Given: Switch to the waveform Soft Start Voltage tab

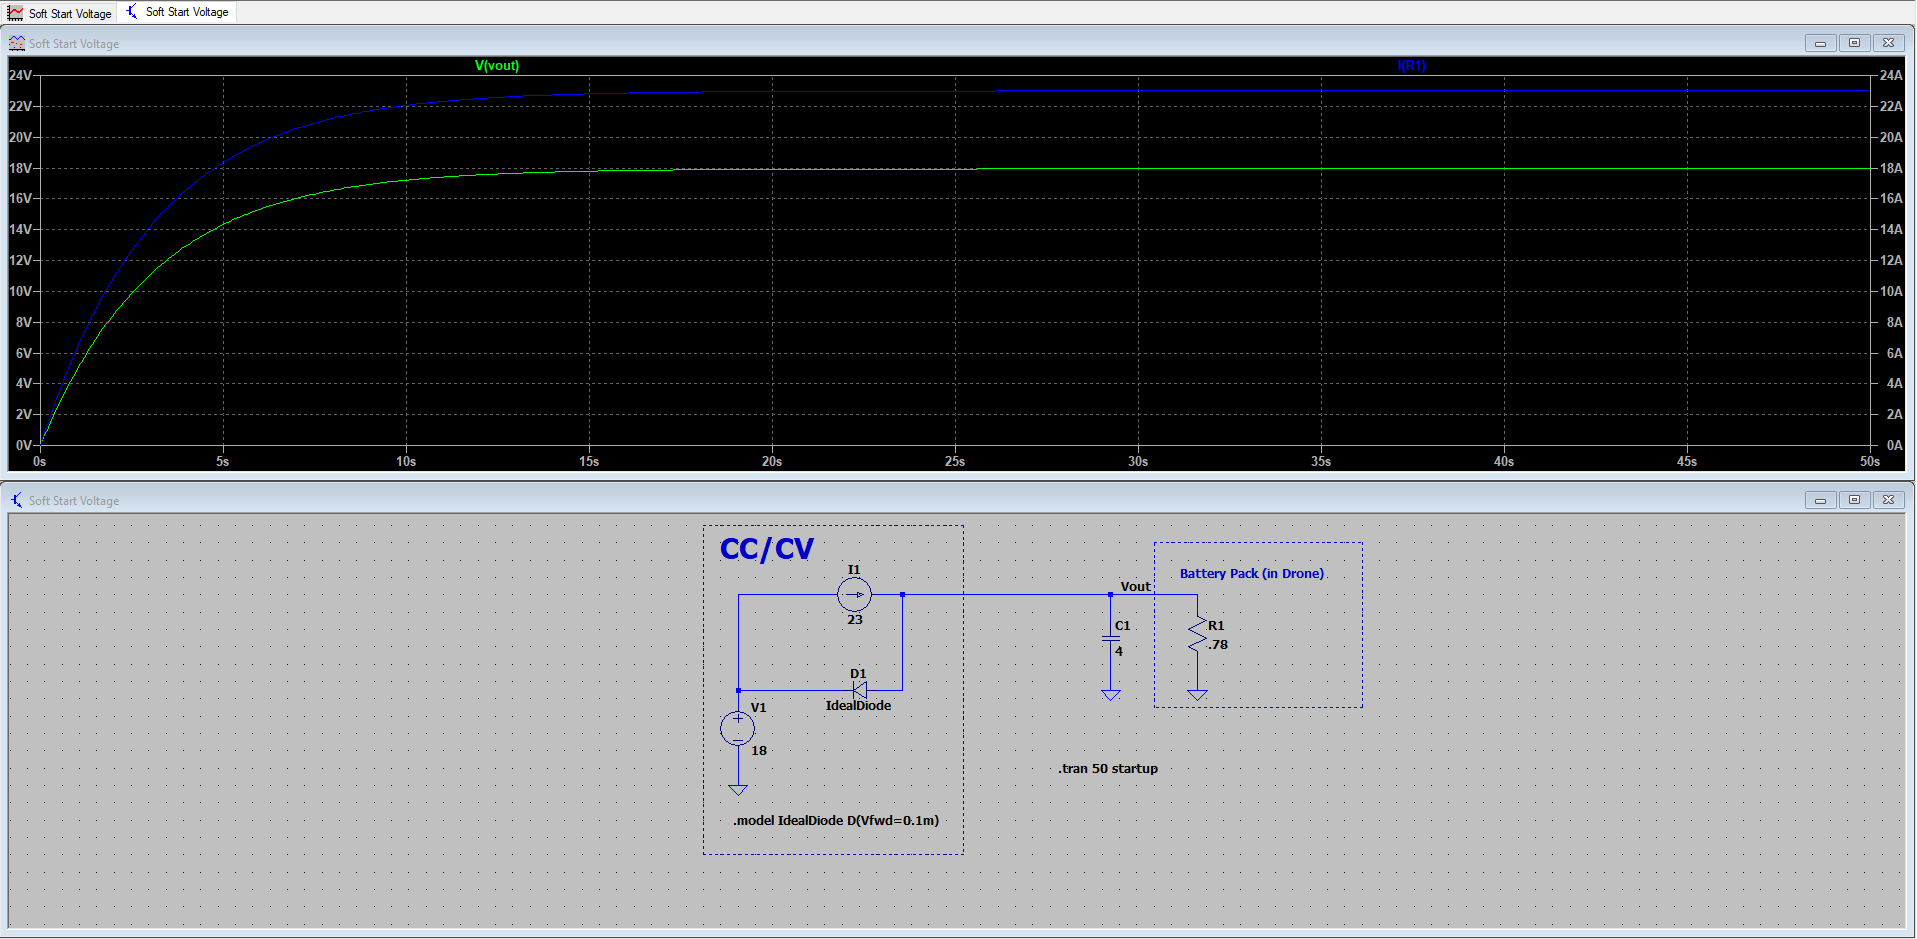Looking at the screenshot, I should tap(59, 13).
